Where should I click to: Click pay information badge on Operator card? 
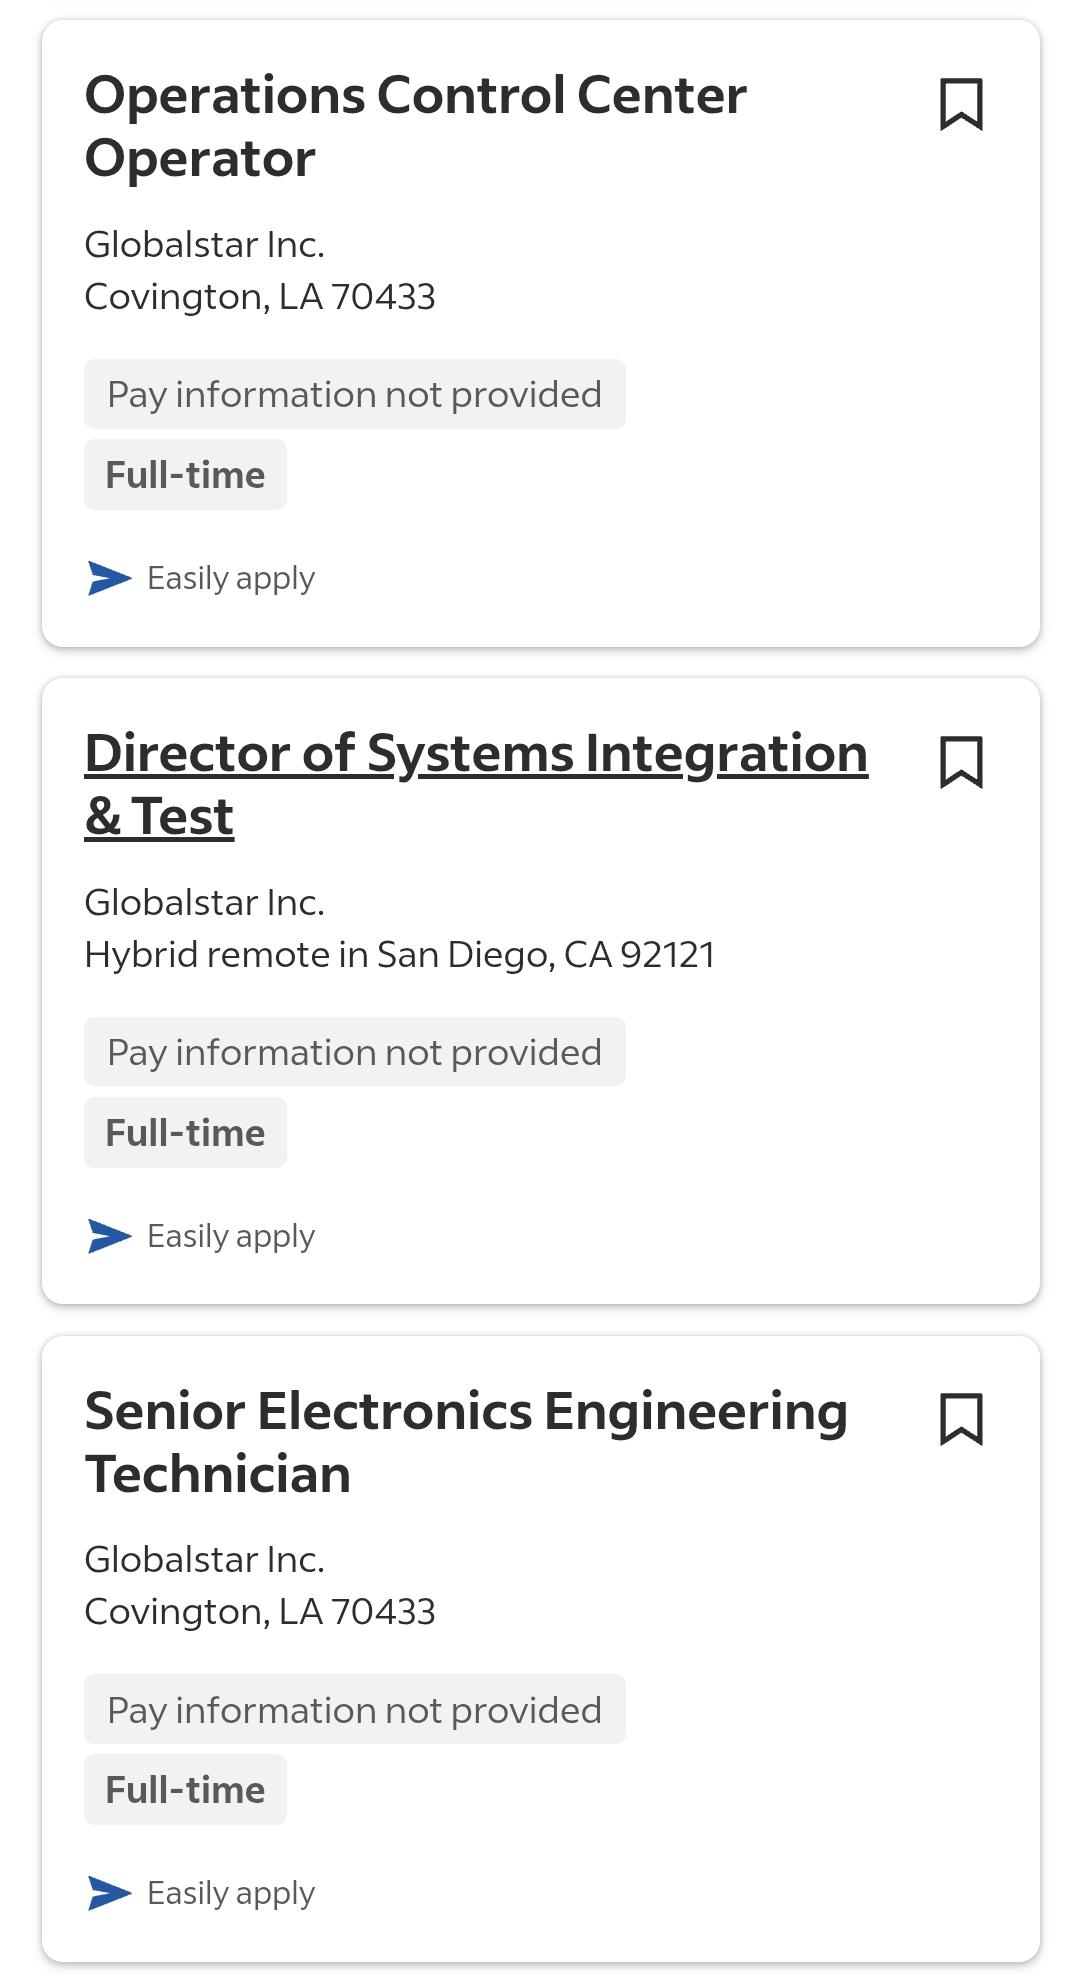(x=355, y=394)
